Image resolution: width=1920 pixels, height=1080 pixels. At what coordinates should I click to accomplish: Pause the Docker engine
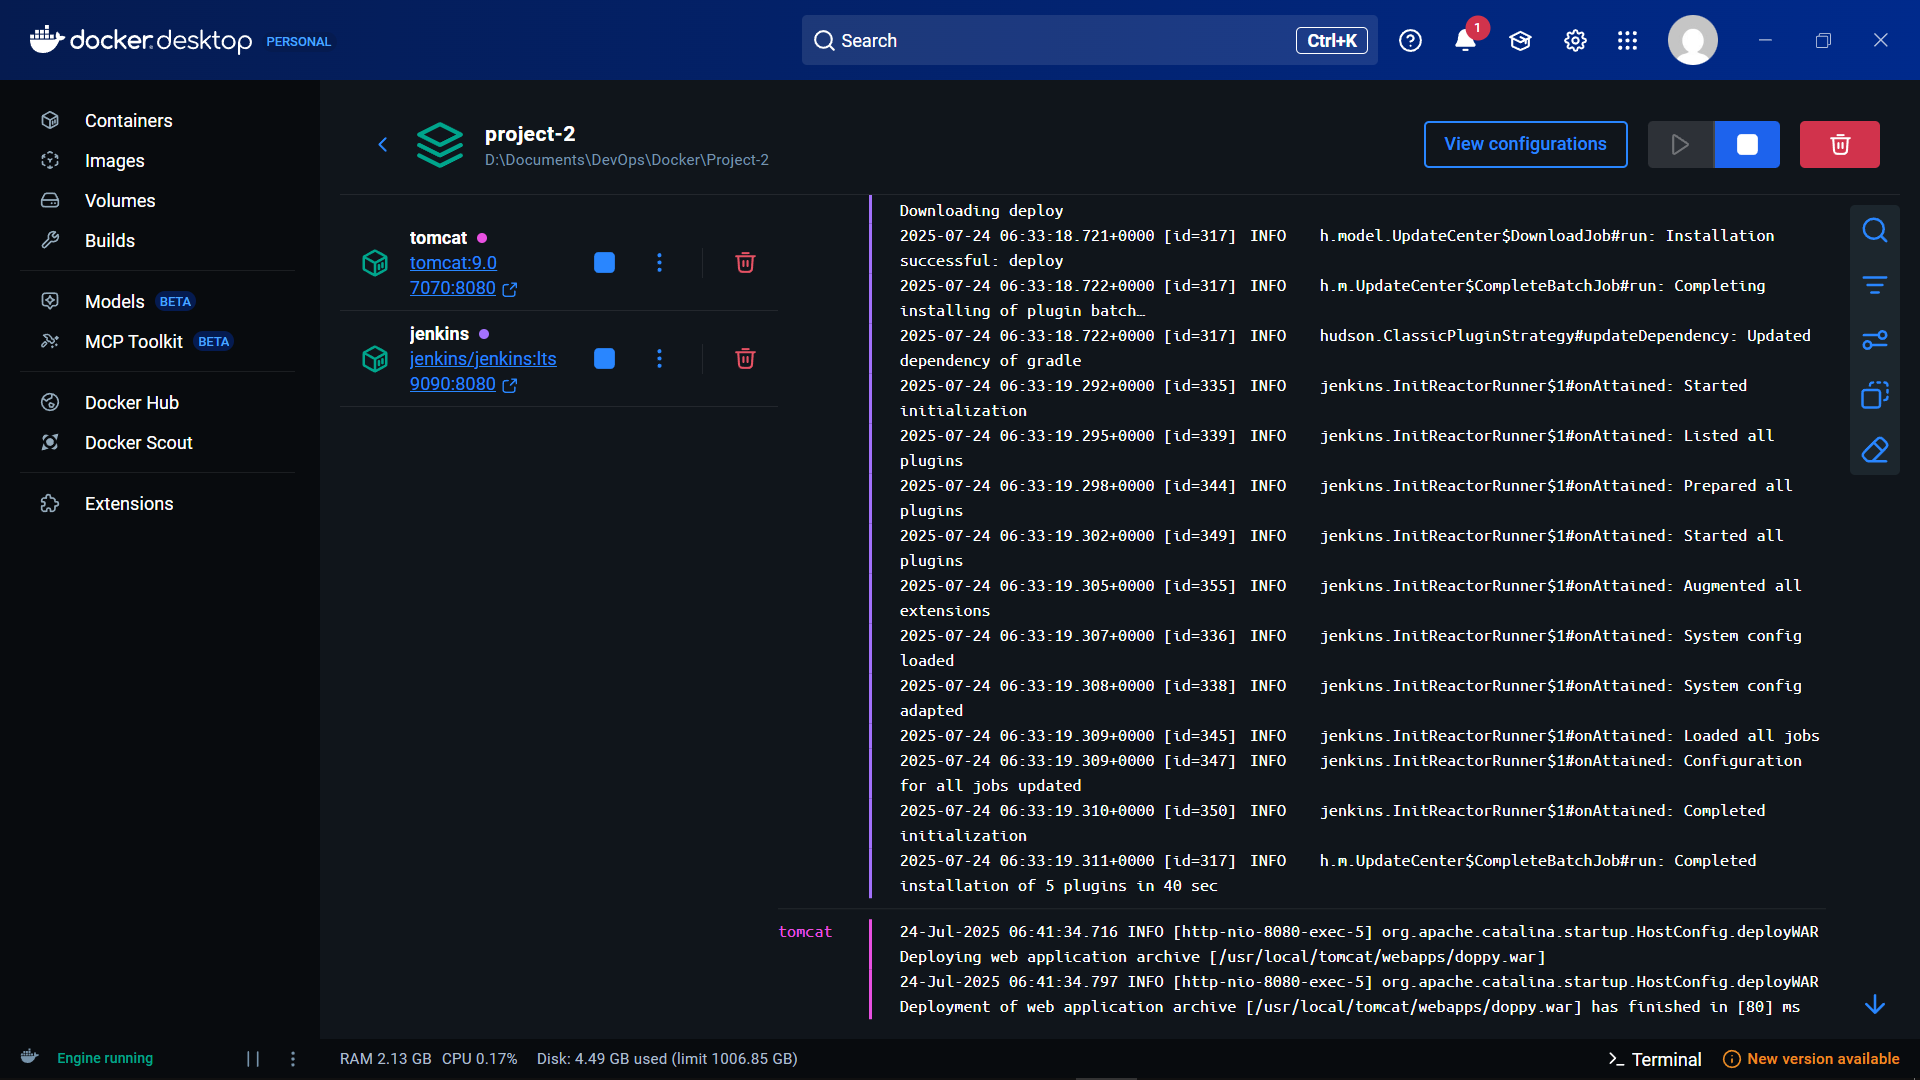tap(253, 1059)
